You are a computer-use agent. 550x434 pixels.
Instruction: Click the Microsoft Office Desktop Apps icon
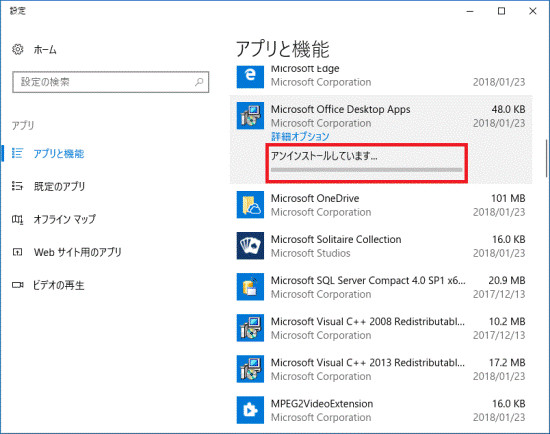point(250,116)
